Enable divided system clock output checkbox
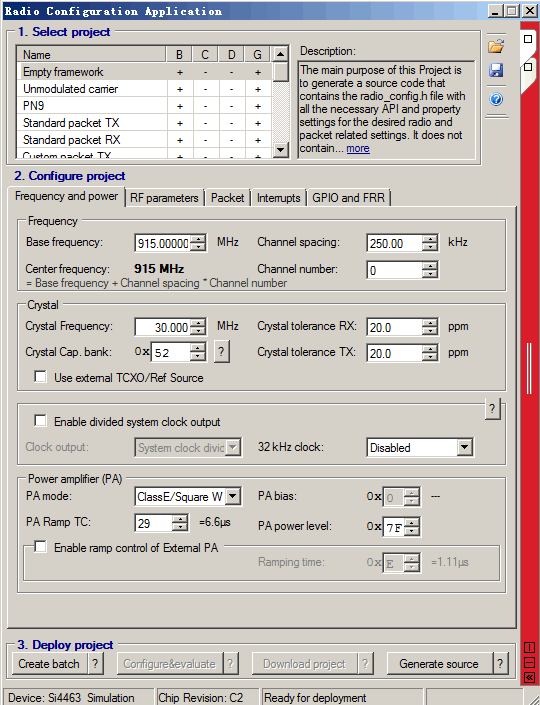The width and height of the screenshot is (540, 705). (x=40, y=420)
